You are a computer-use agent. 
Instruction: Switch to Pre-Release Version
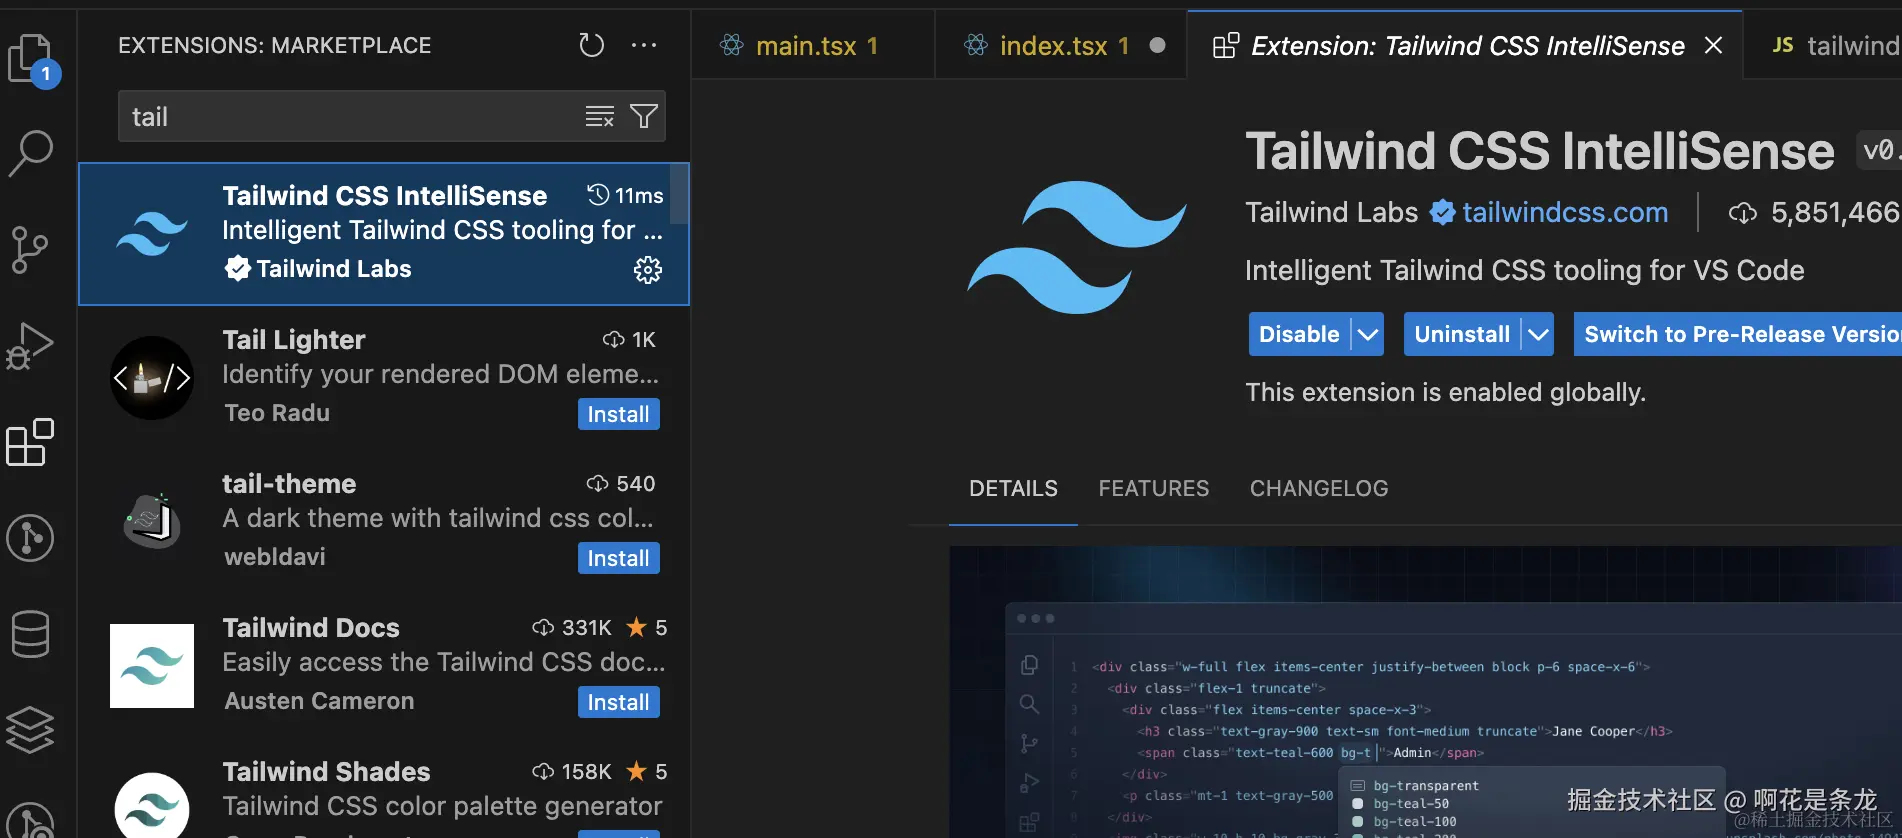[x=1738, y=334]
